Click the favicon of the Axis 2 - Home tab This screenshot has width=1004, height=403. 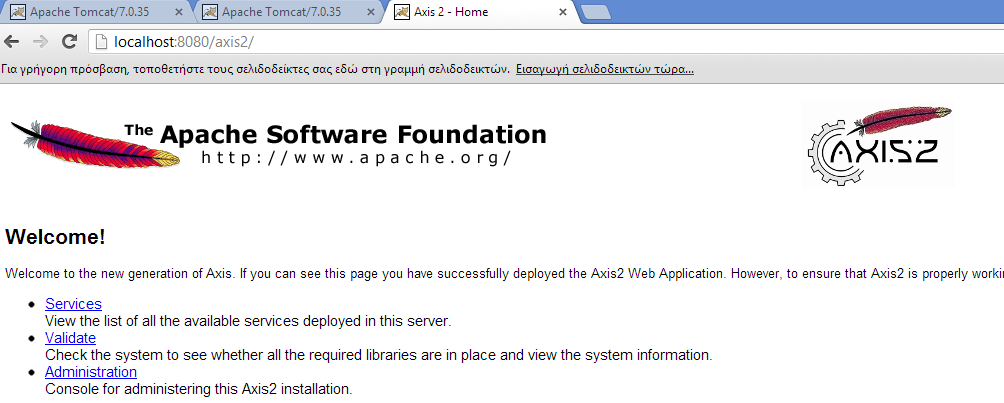tap(401, 12)
